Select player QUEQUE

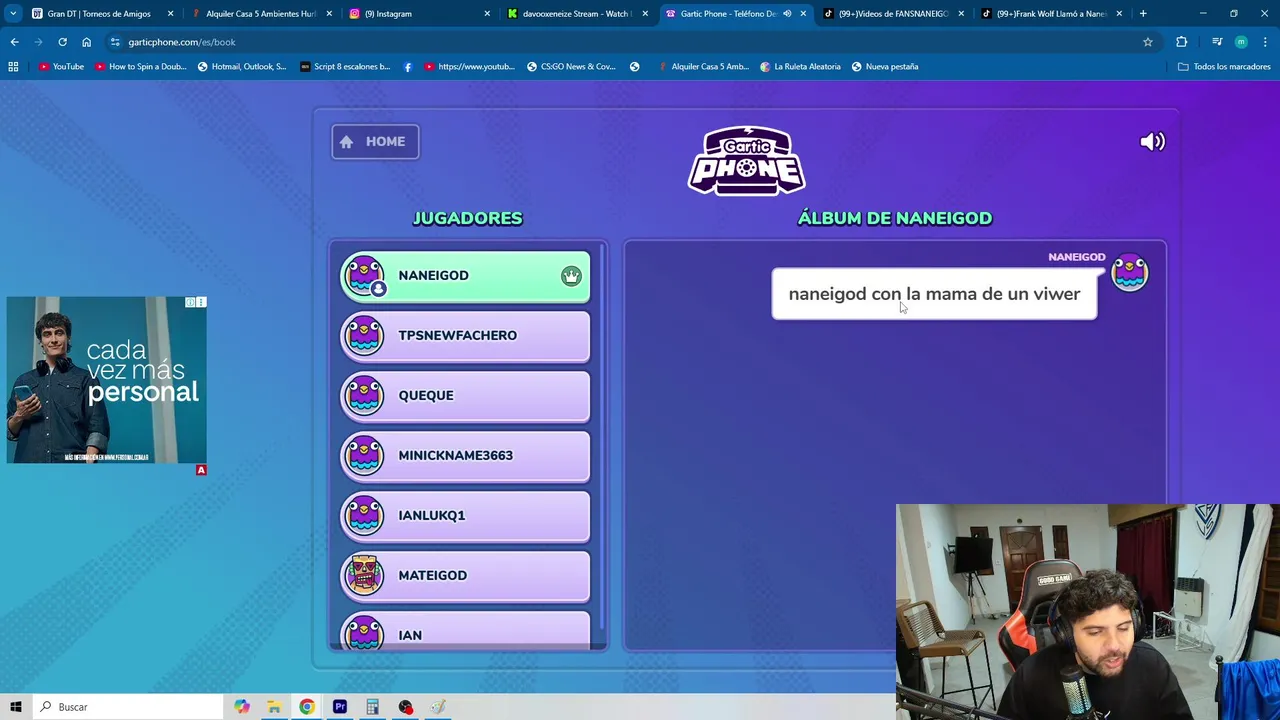pos(465,396)
